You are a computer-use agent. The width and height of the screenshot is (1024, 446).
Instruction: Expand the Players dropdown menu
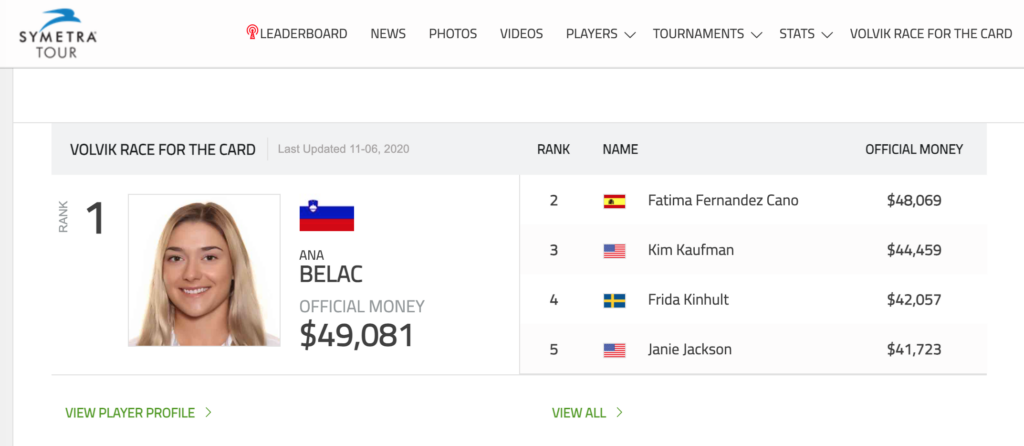tap(600, 34)
